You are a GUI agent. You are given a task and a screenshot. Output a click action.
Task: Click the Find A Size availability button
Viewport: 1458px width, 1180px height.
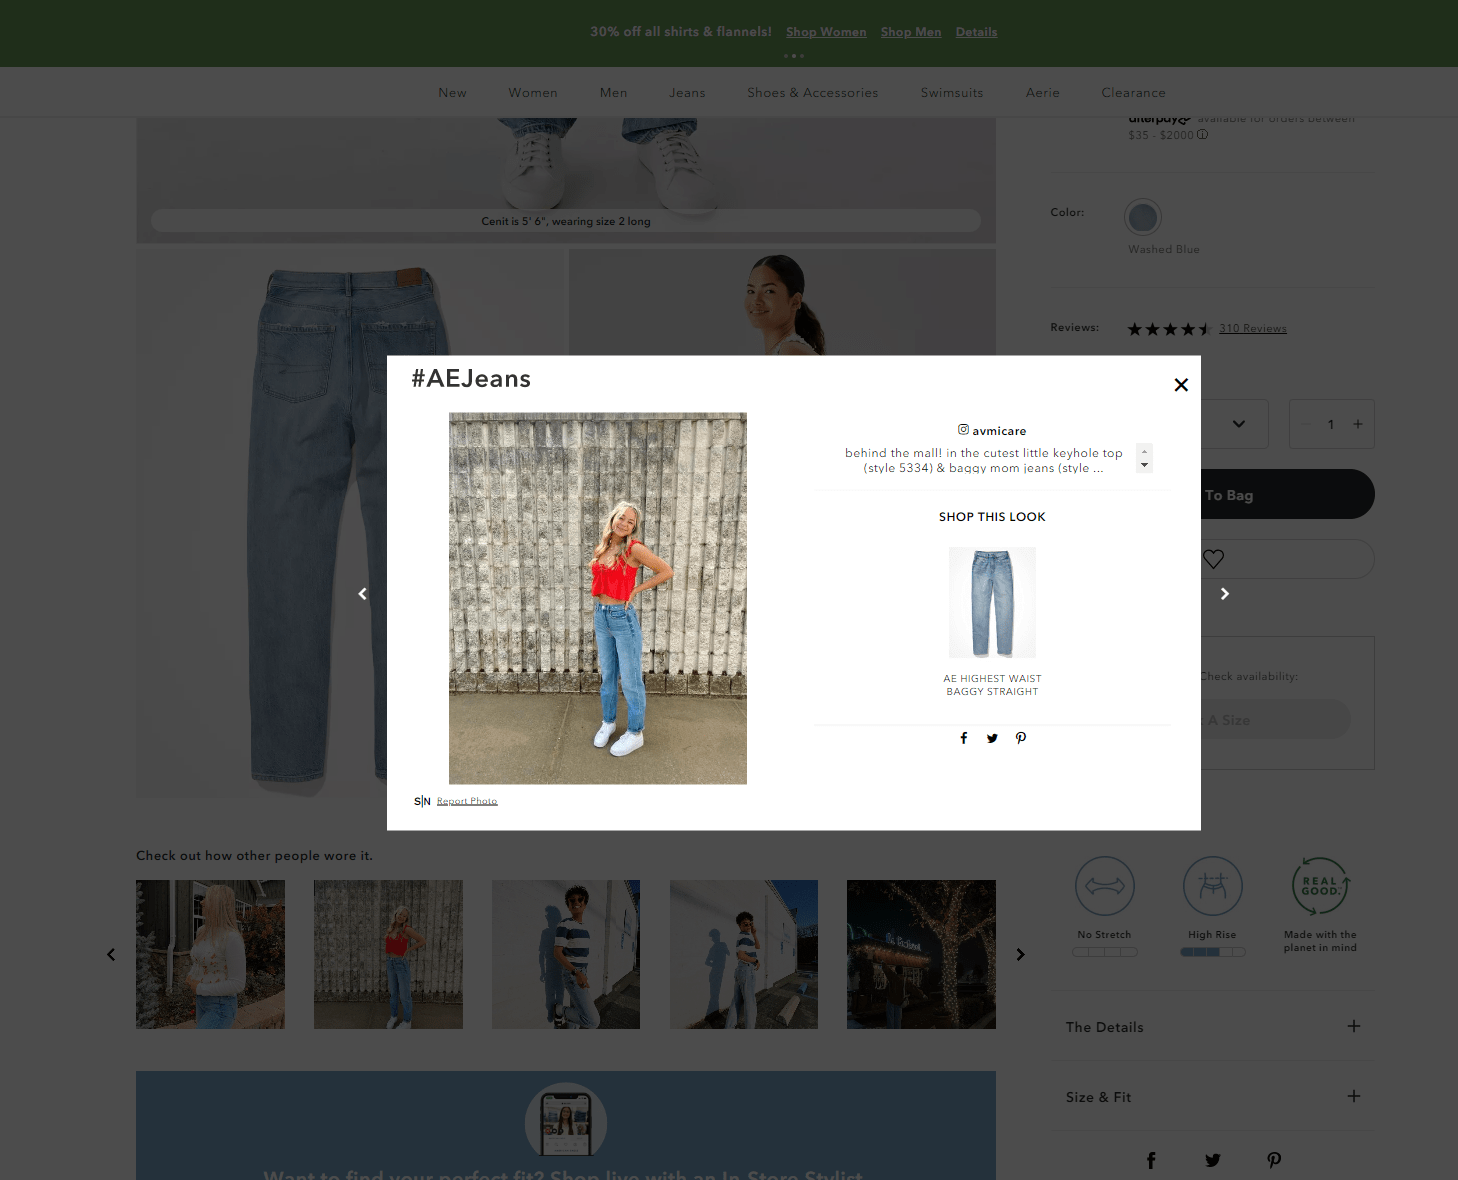click(1275, 720)
